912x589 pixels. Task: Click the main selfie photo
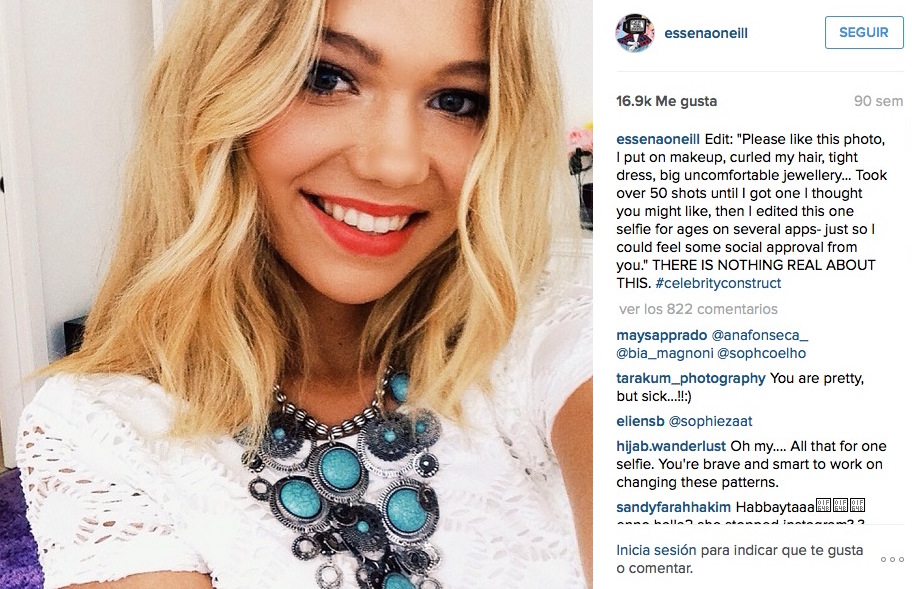click(296, 294)
